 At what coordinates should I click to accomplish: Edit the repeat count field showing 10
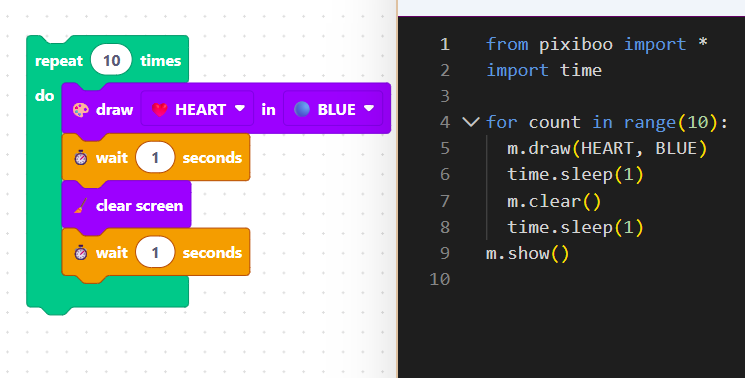(111, 60)
